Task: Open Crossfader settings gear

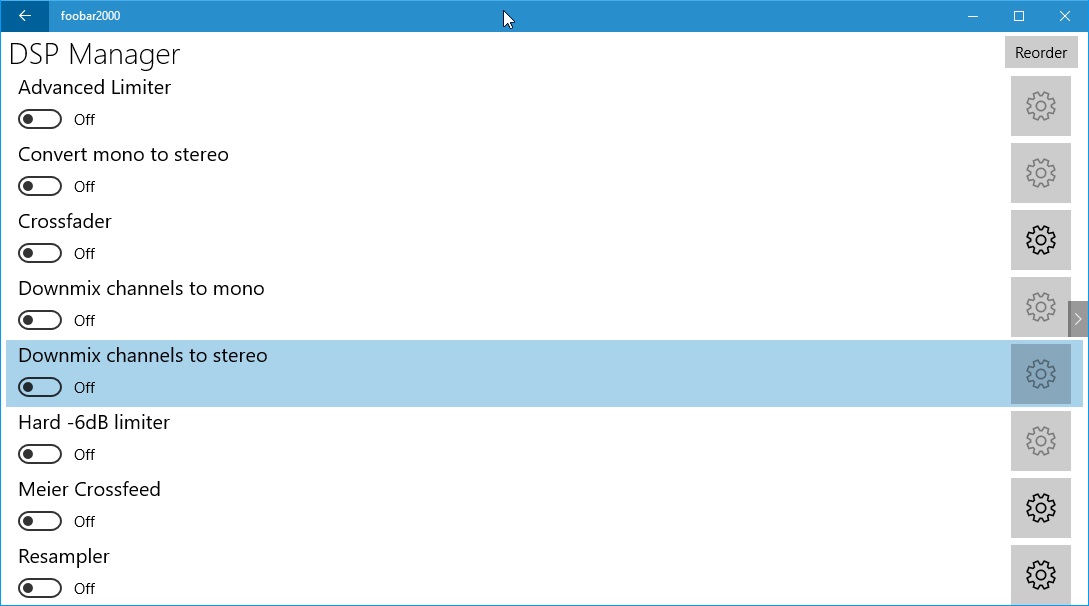Action: (x=1040, y=240)
